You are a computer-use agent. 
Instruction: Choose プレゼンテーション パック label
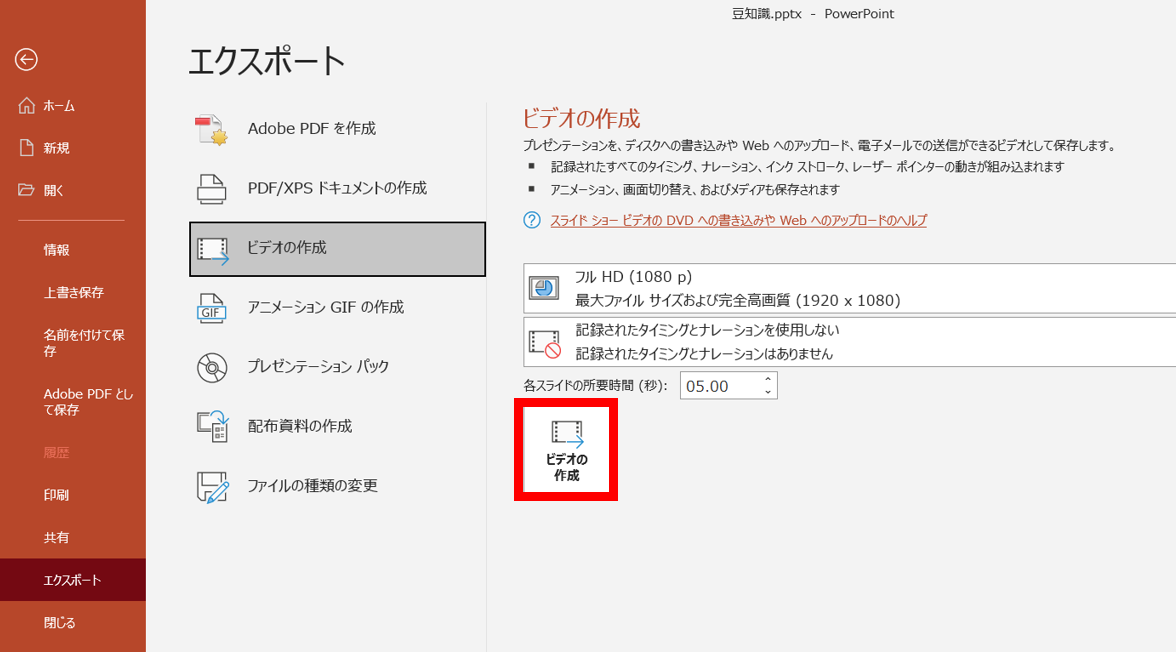click(x=319, y=367)
